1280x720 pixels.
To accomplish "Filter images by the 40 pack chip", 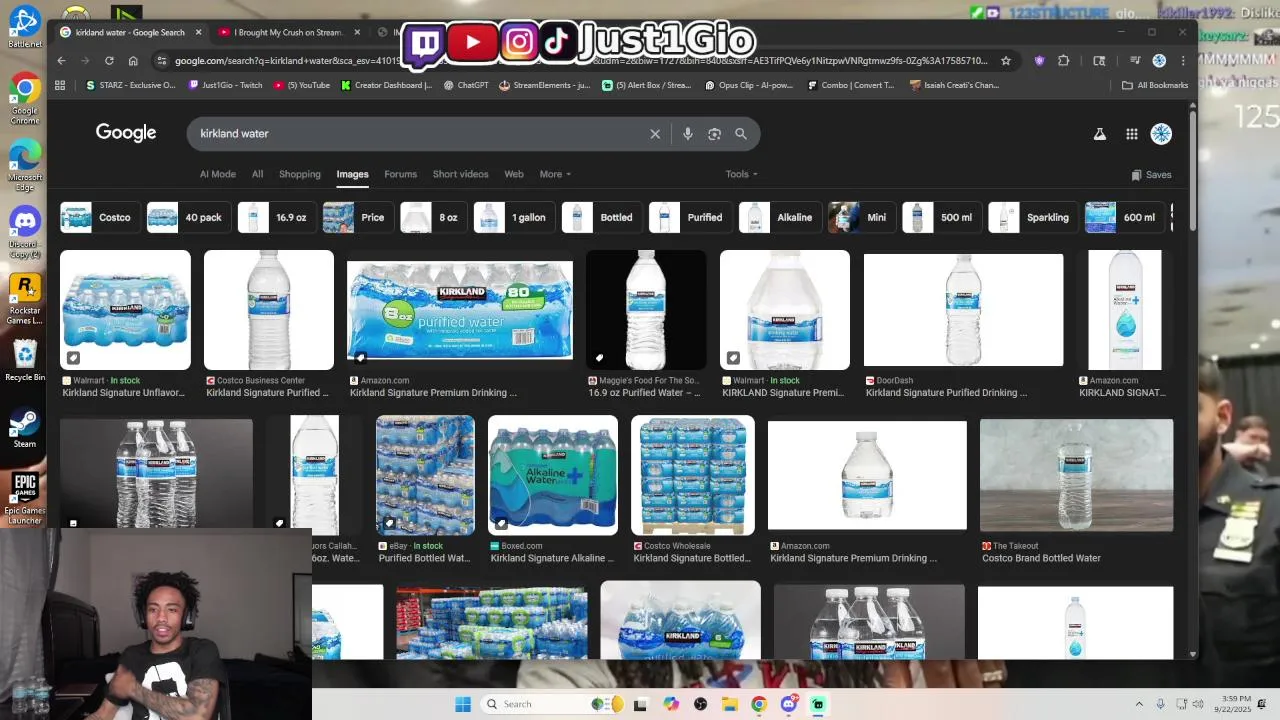I will pyautogui.click(x=188, y=217).
